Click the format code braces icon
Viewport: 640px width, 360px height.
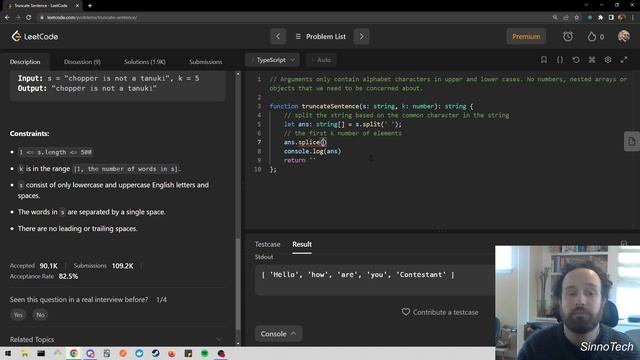[560, 60]
